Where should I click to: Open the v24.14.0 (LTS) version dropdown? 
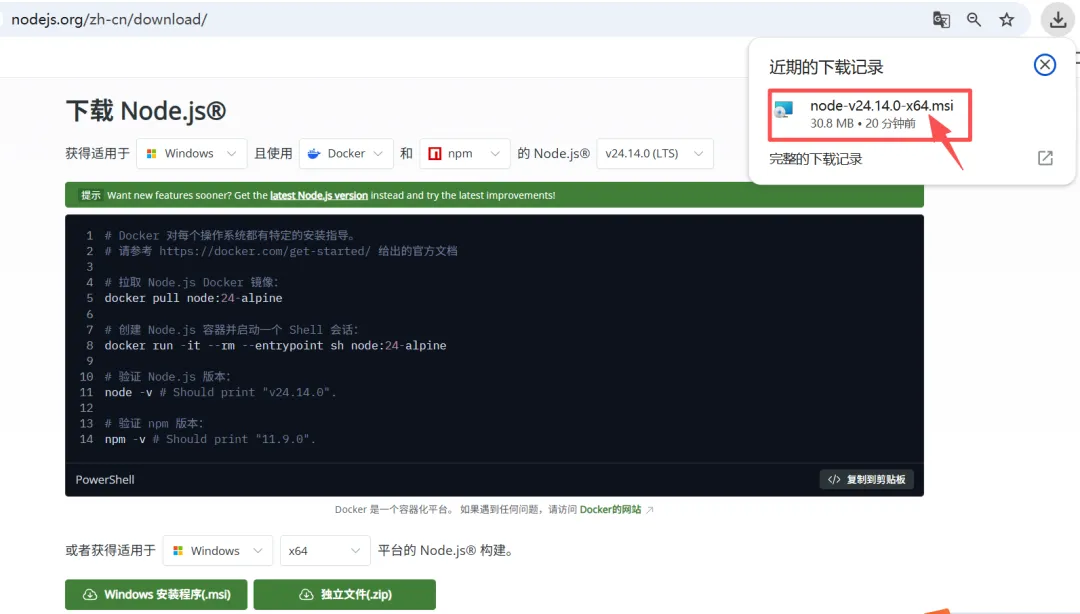[654, 154]
